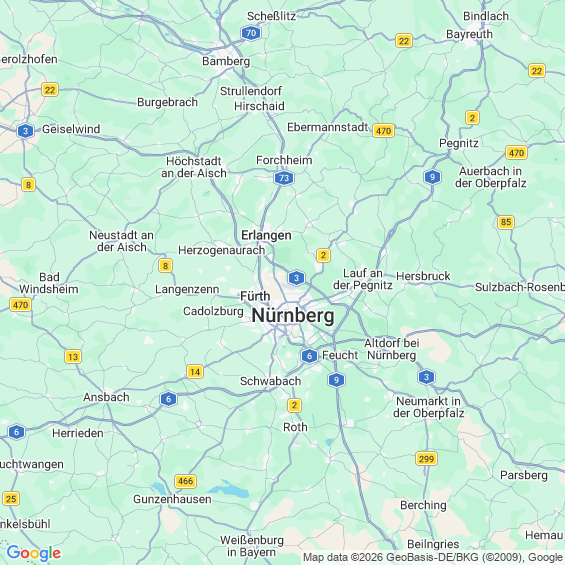Select the 85 road shield east of Auerbach
The width and height of the screenshot is (565, 565).
coord(506,222)
